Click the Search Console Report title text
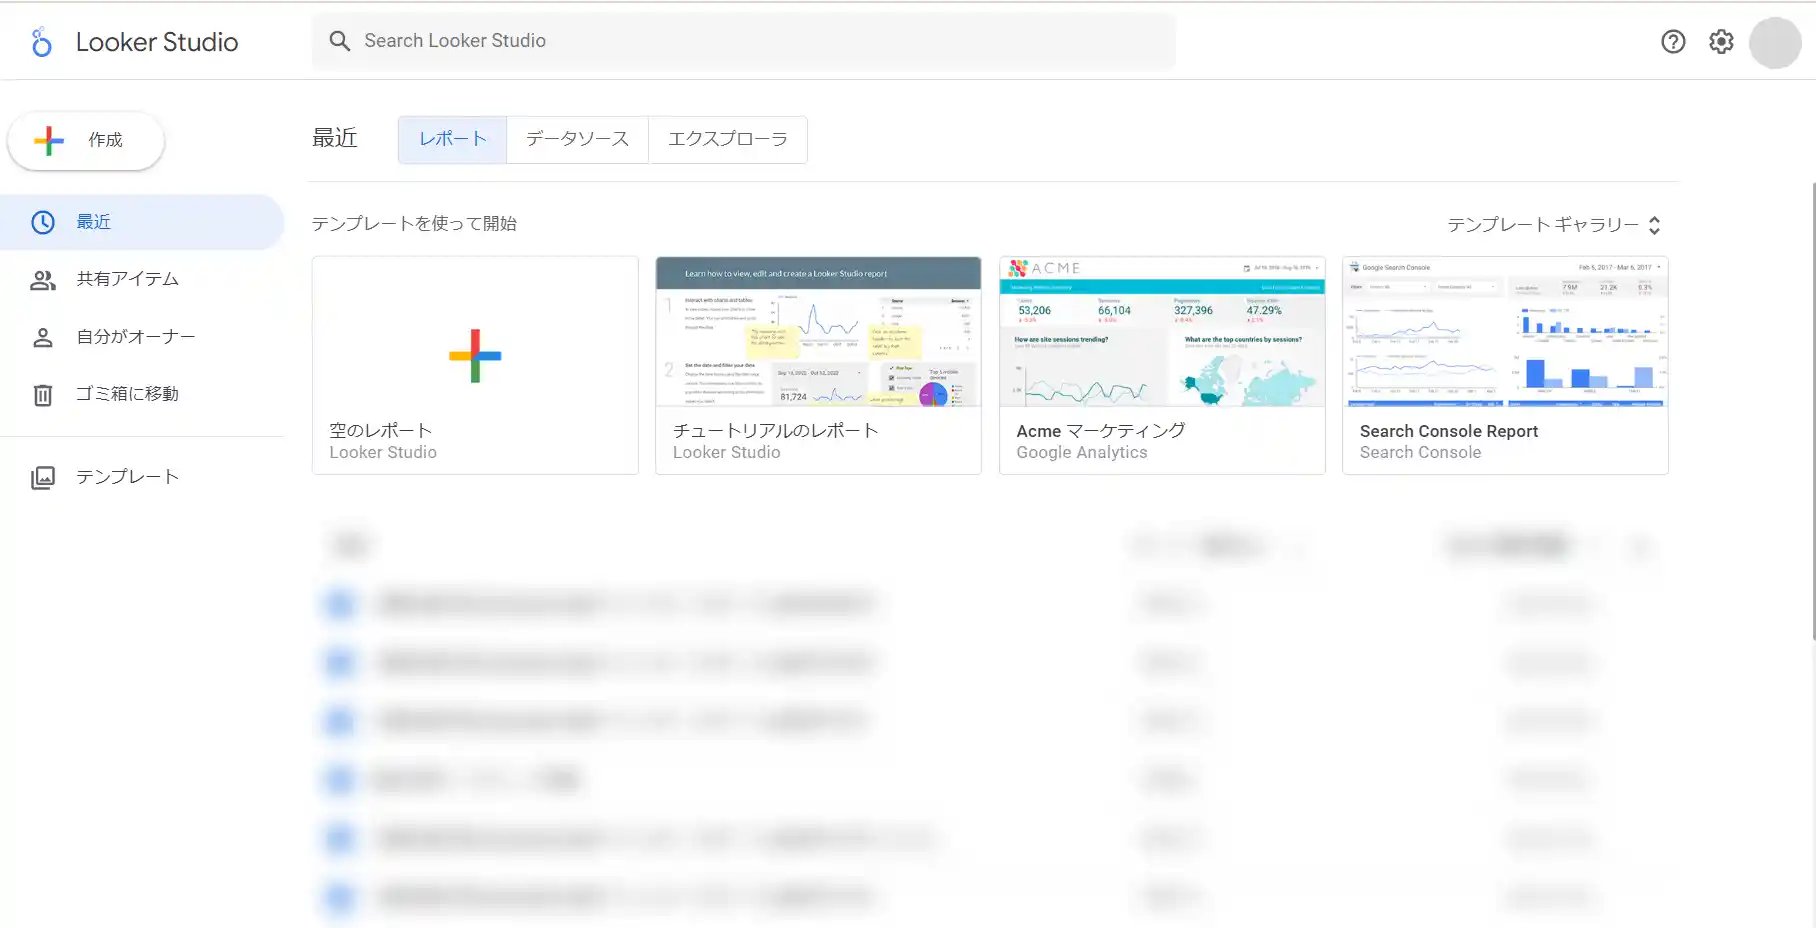The width and height of the screenshot is (1816, 928). 1449,431
